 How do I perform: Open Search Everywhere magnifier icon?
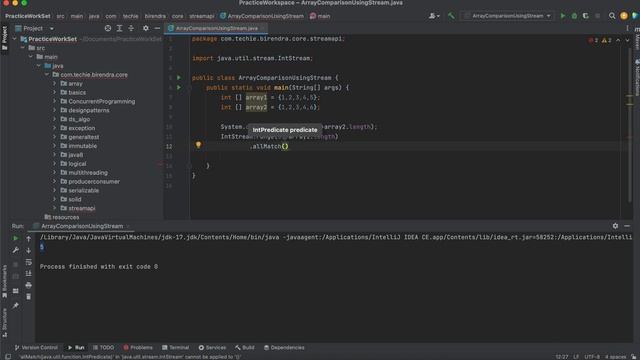click(612, 16)
